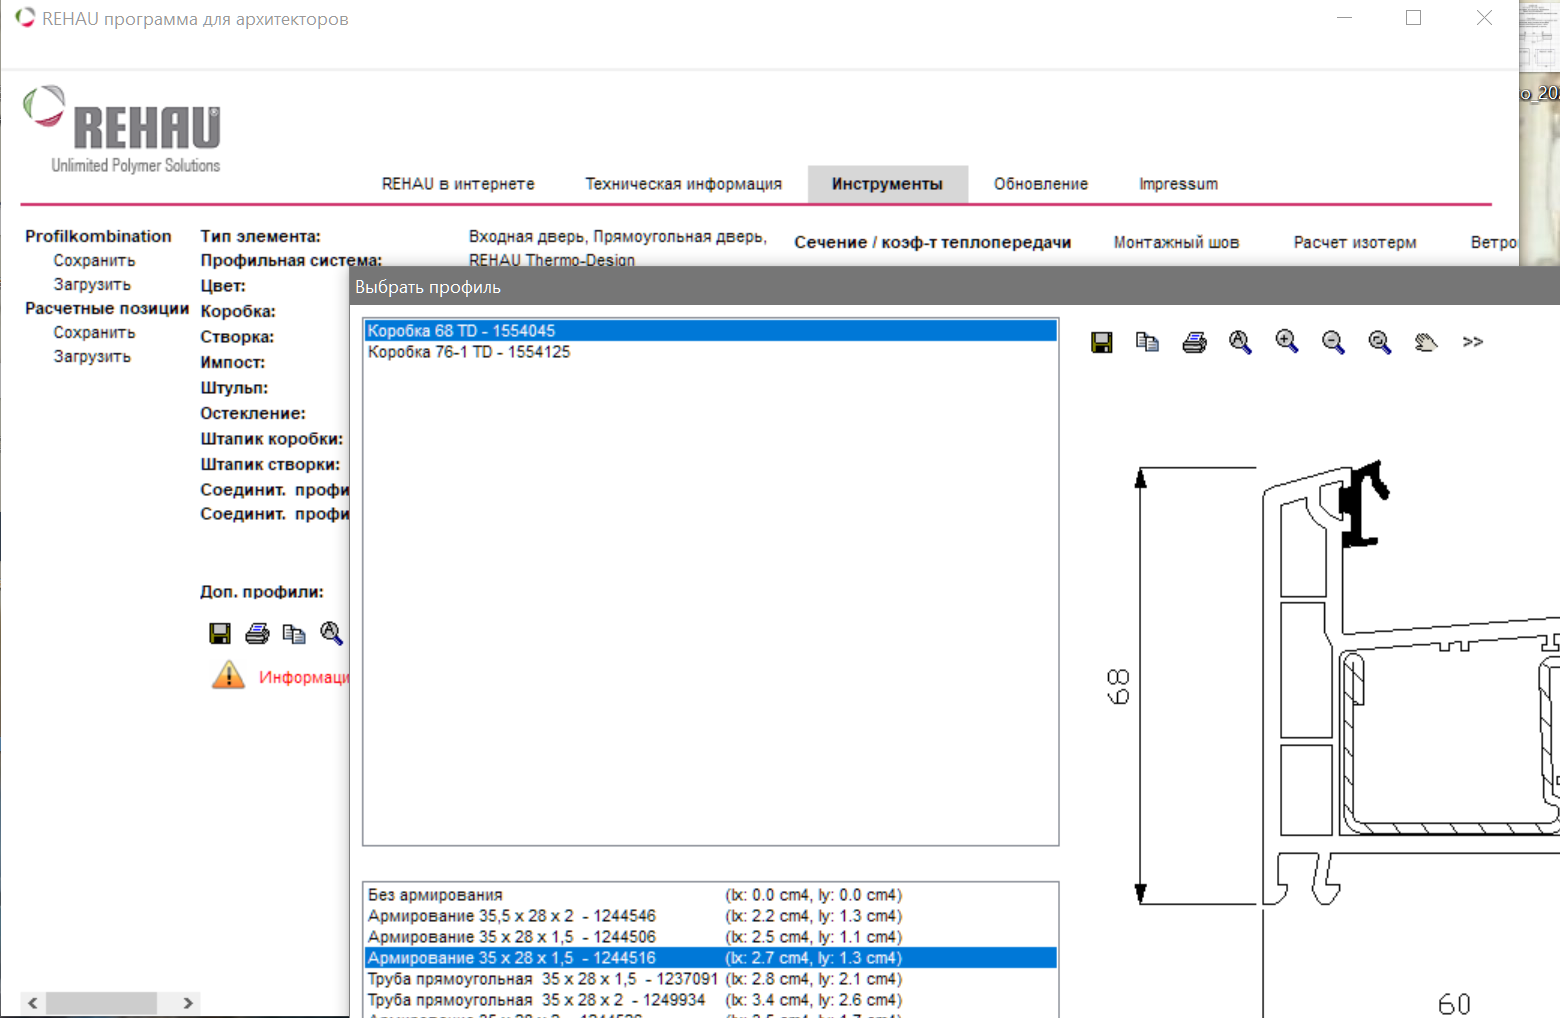
Task: Select Коробка 76-1 TD - 1554125 profile
Action: [x=711, y=352]
